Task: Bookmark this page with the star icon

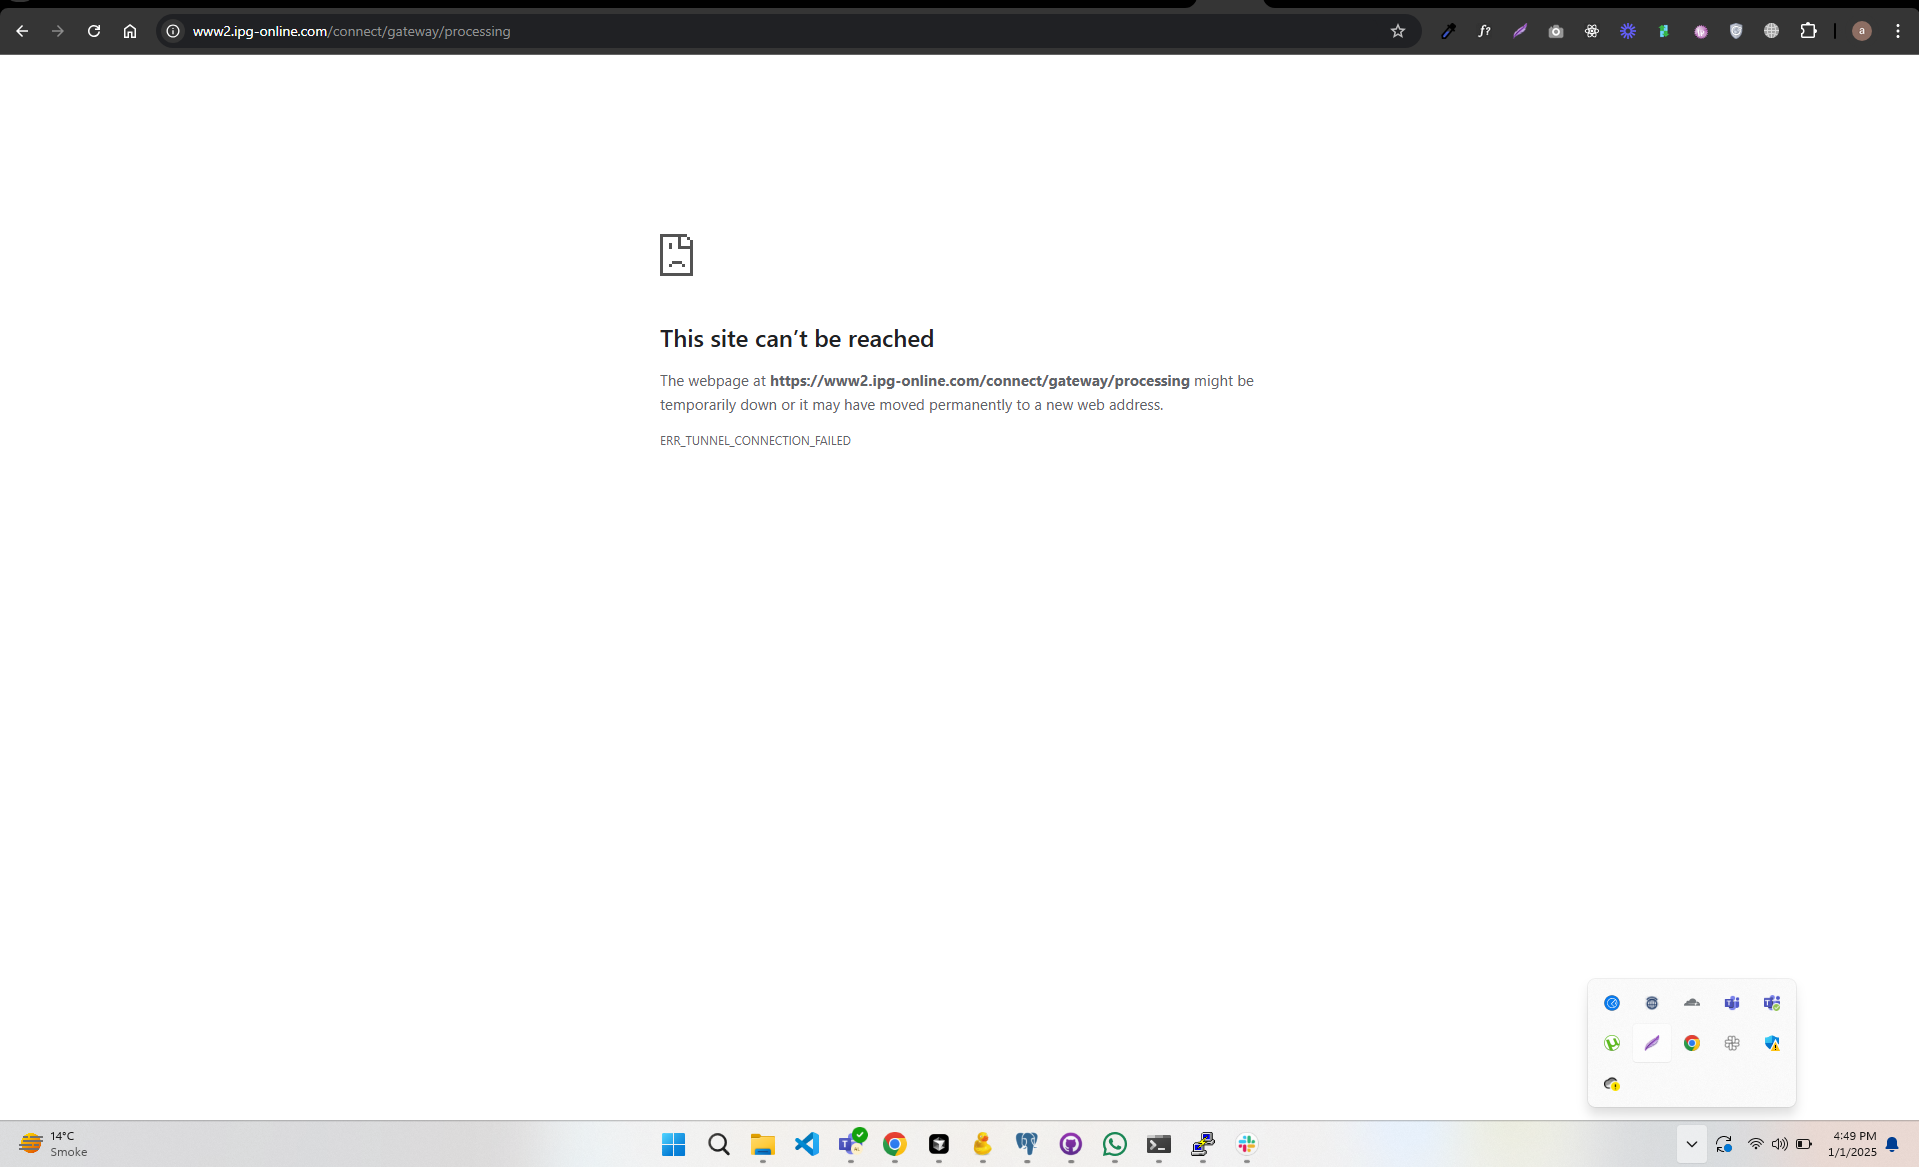Action: click(x=1397, y=31)
